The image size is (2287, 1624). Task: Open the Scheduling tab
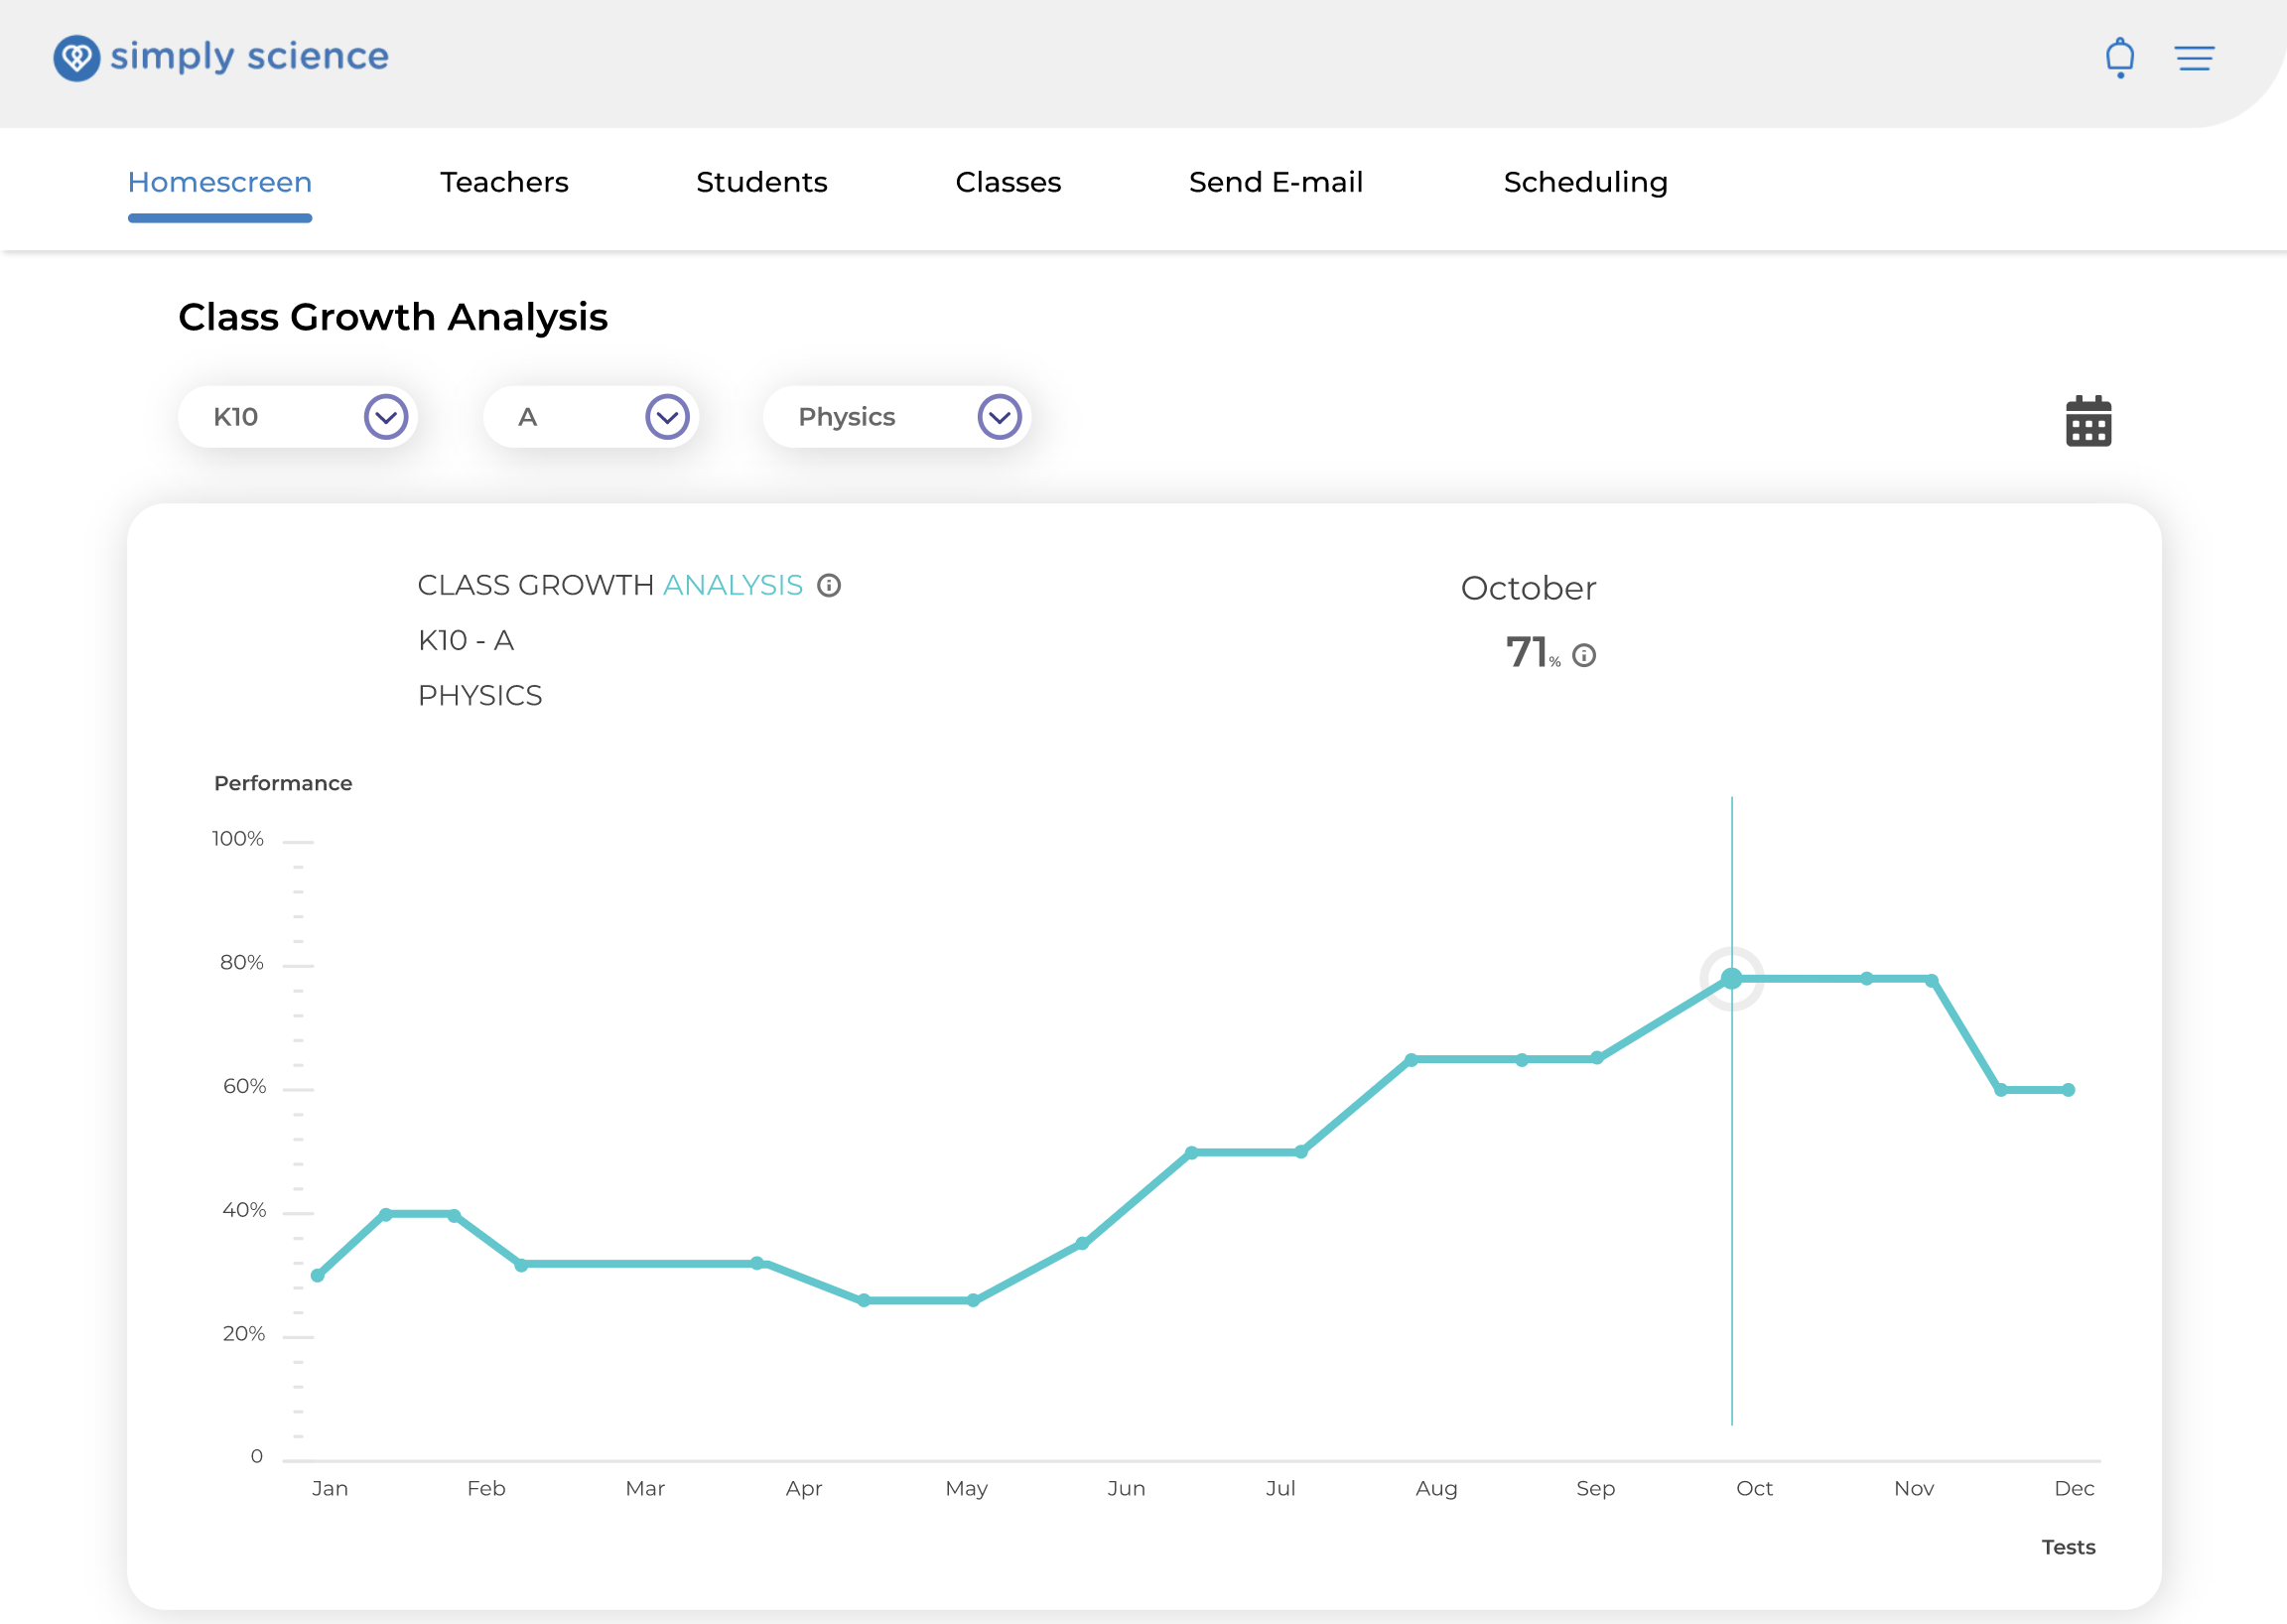[1586, 182]
